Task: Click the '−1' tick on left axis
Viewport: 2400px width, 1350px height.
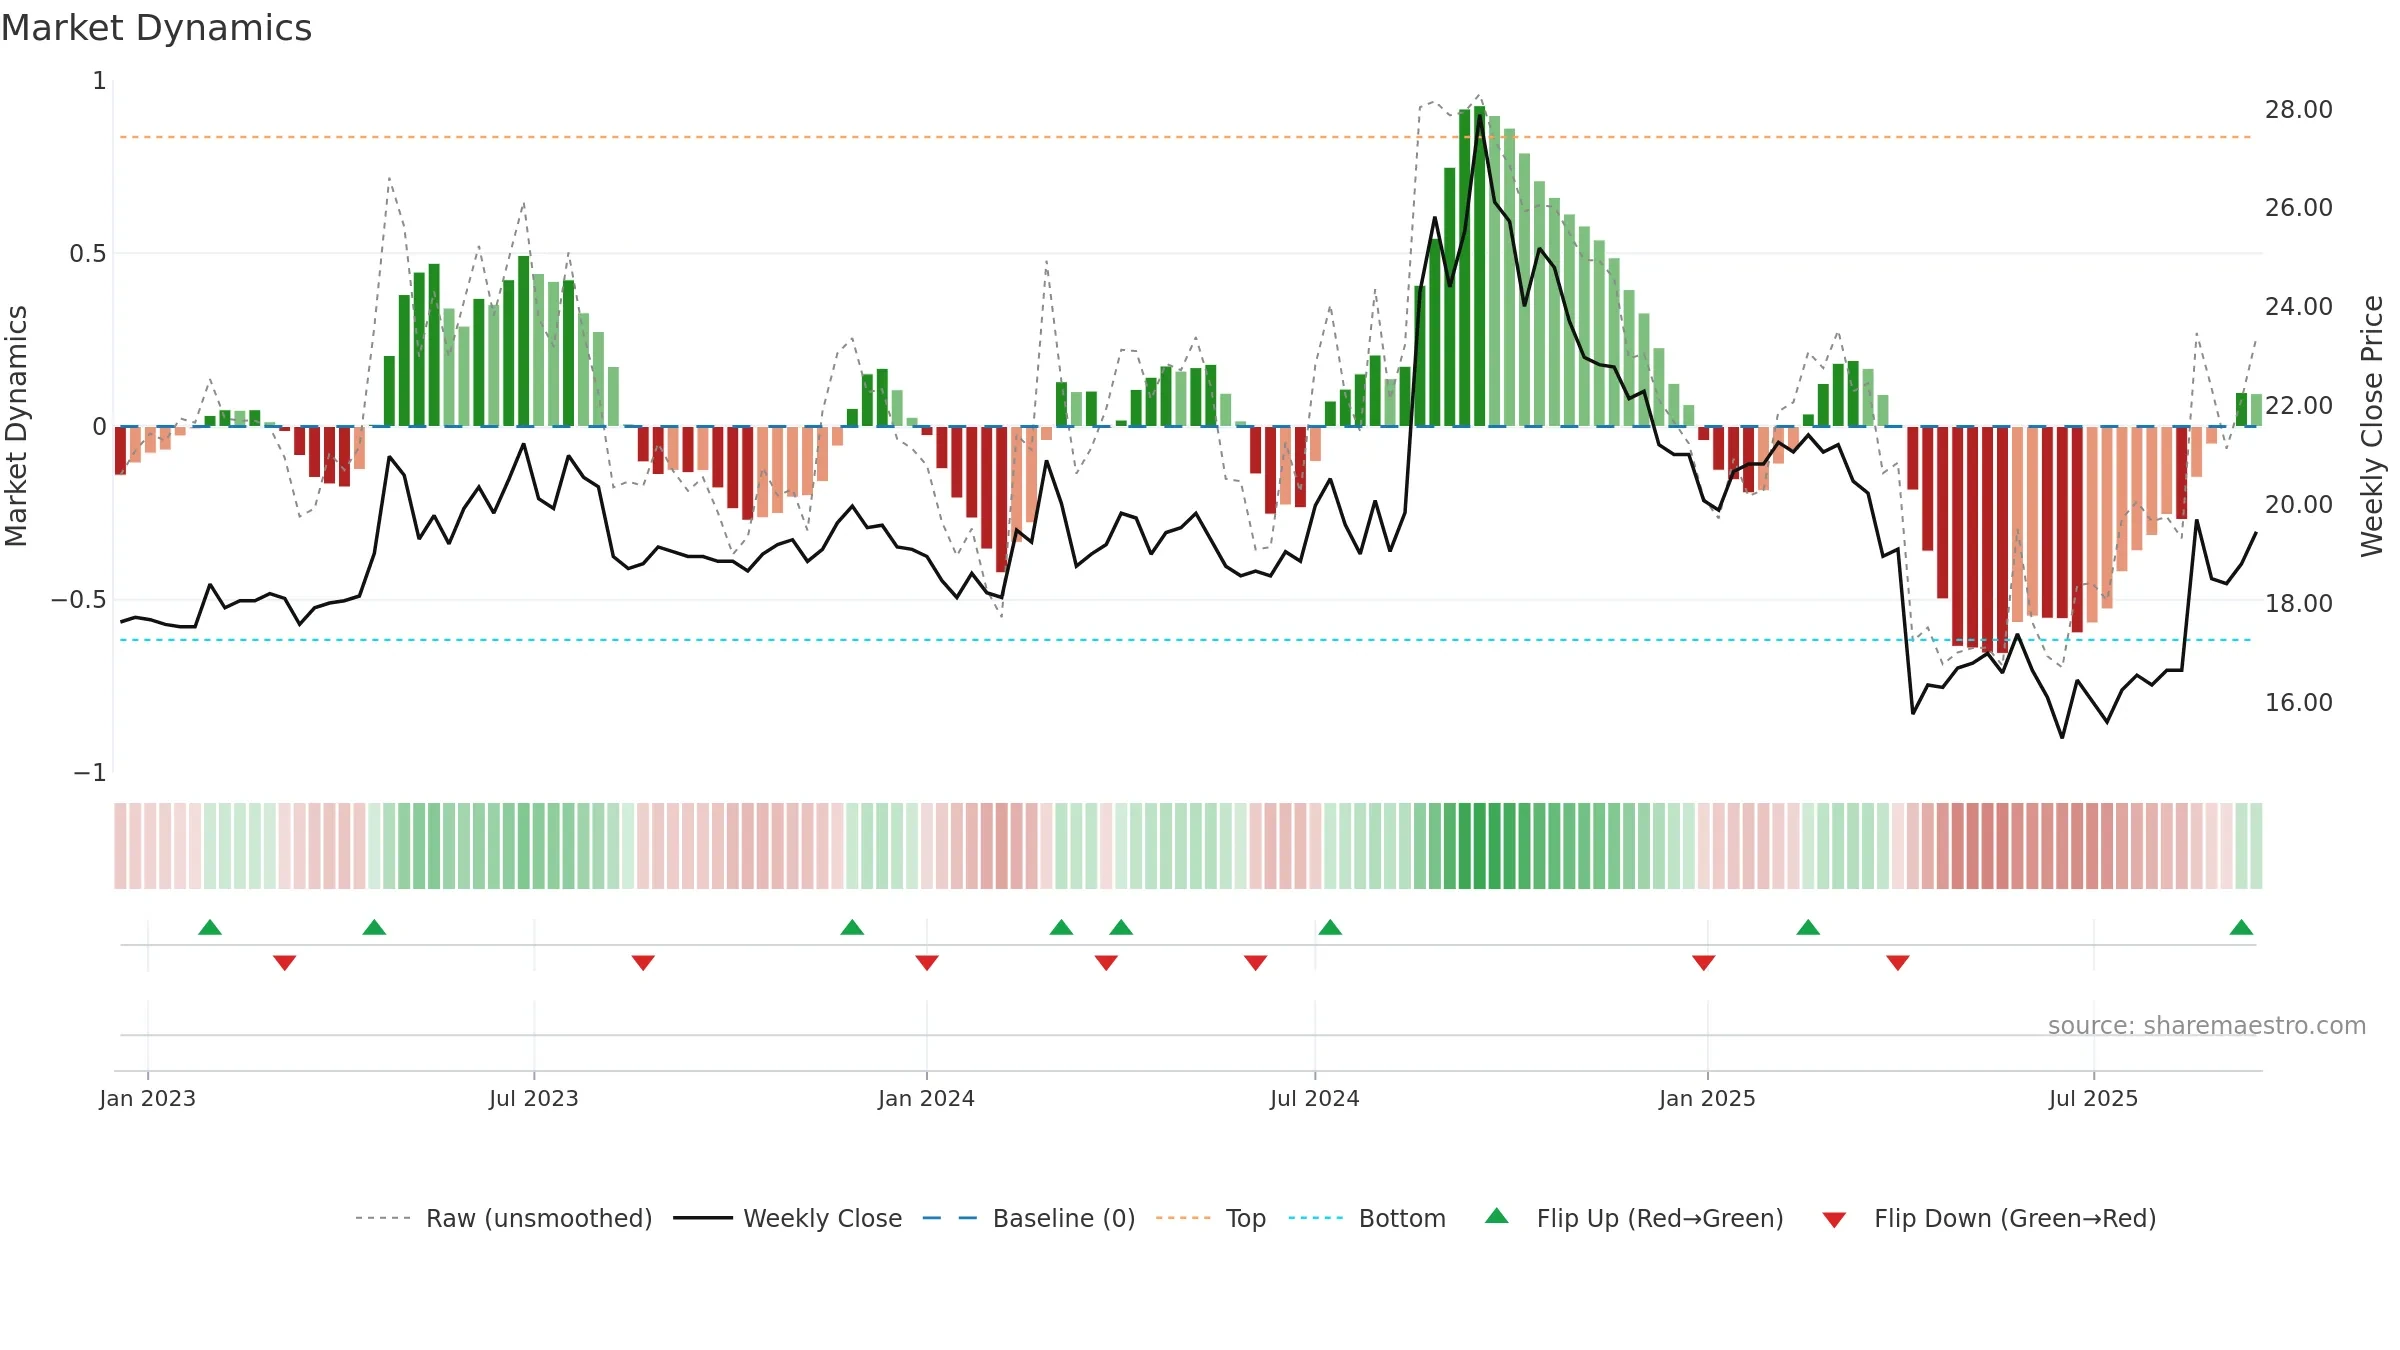Action: click(x=90, y=773)
